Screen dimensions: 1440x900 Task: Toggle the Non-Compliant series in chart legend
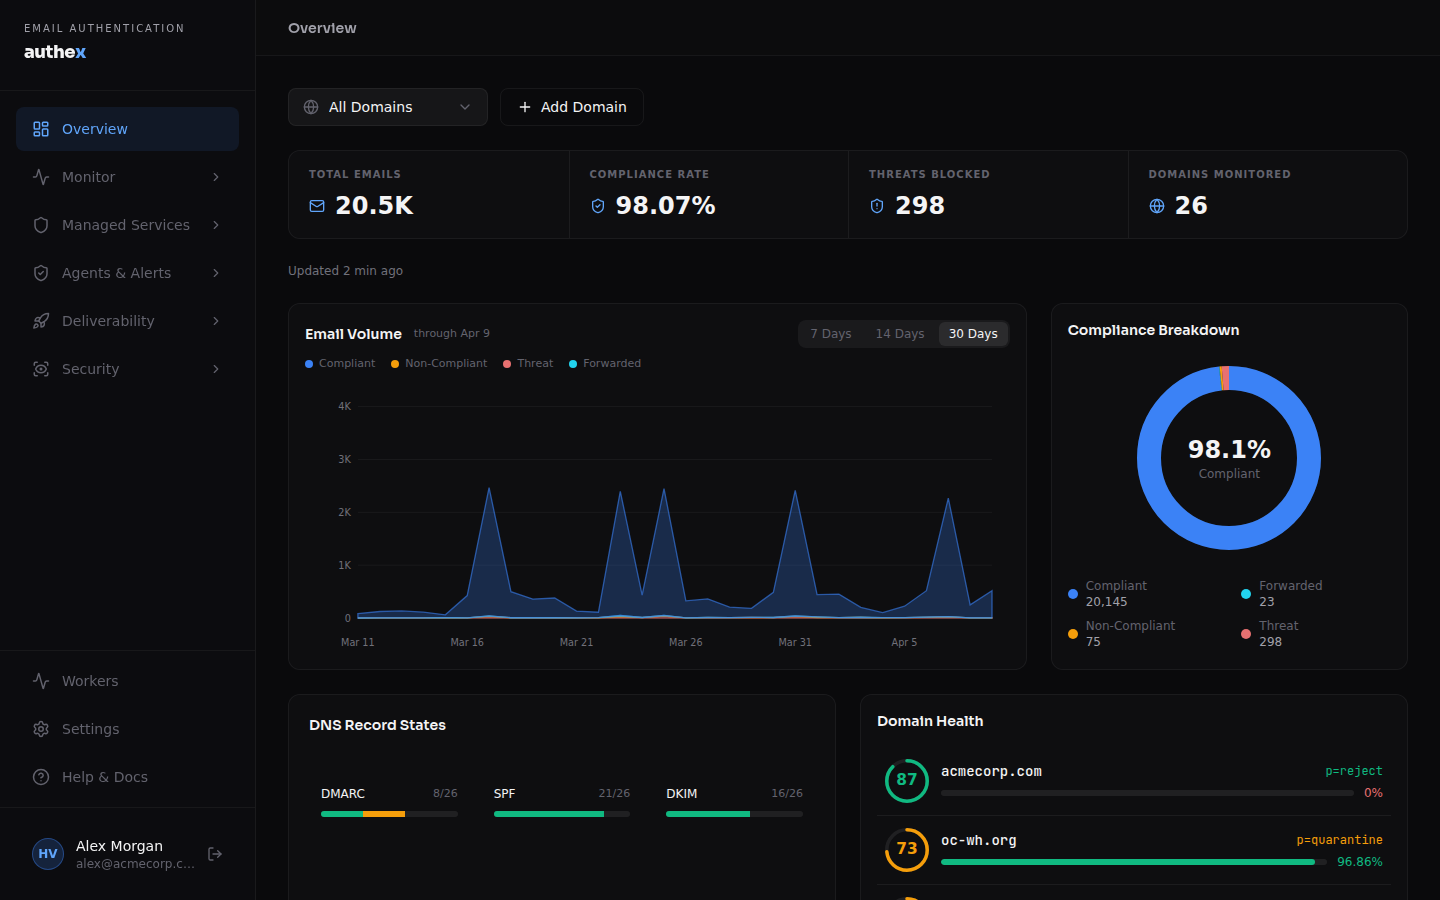click(439, 364)
